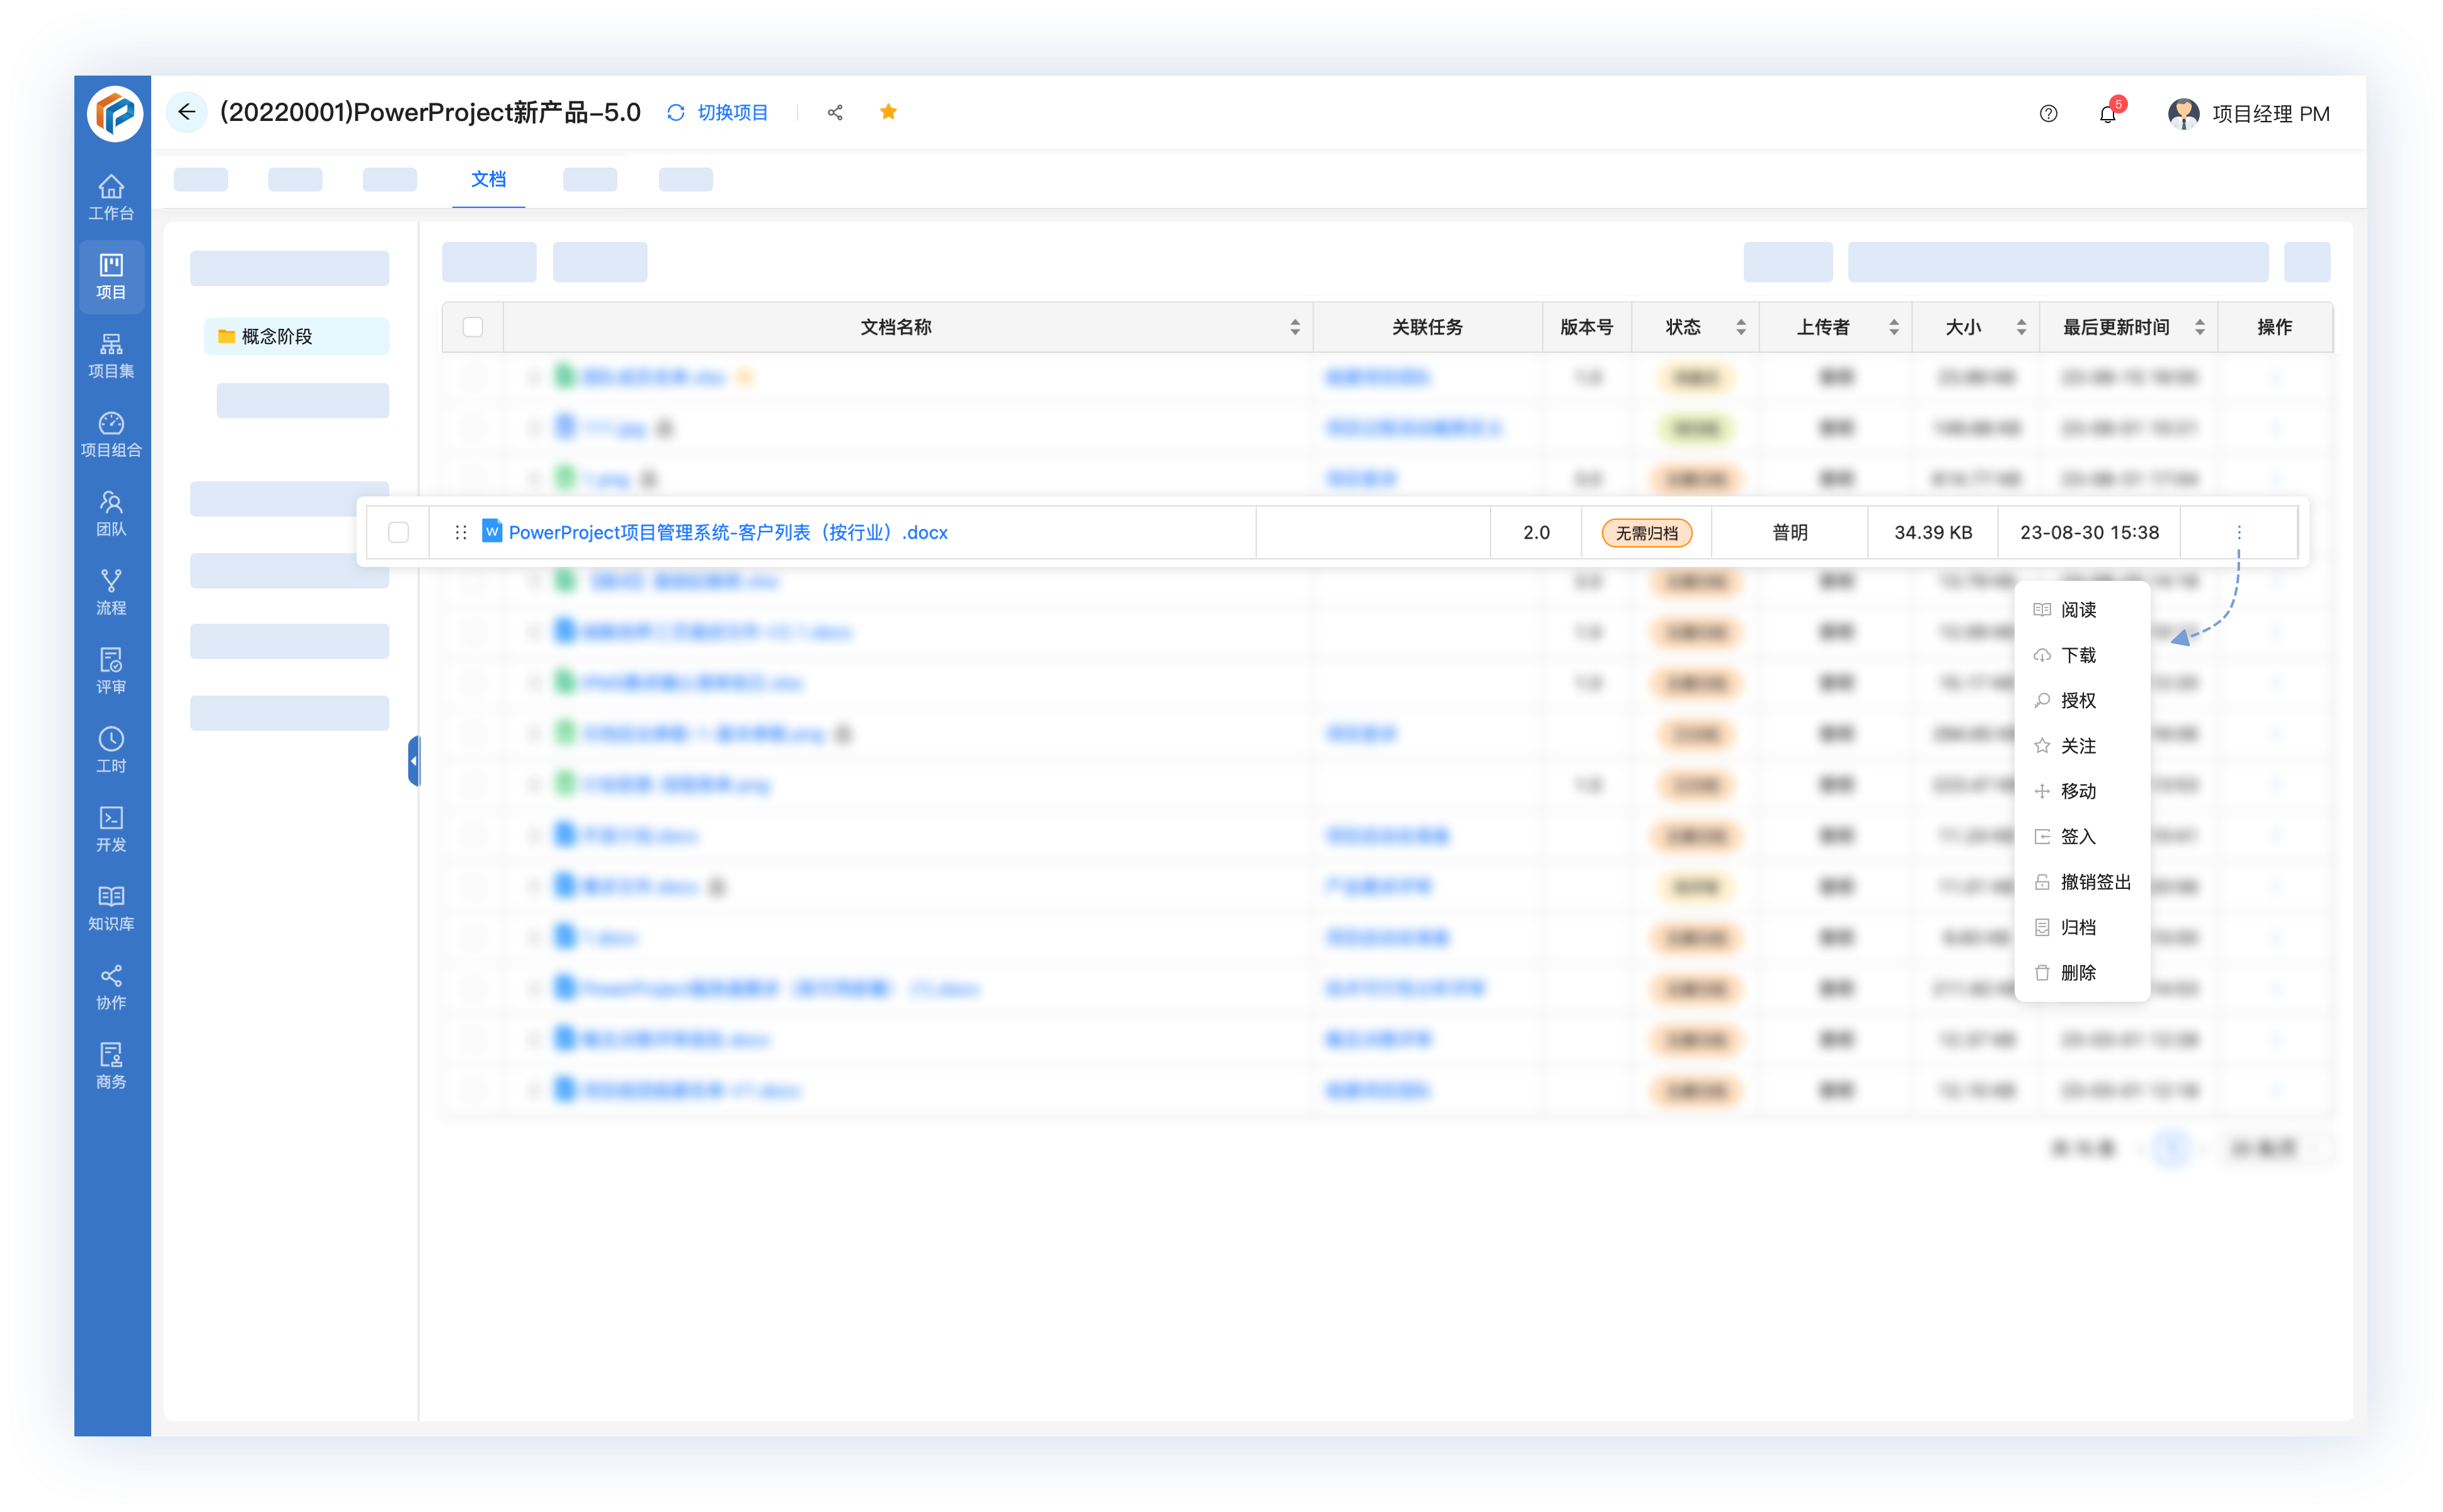Open the three-dot actions menu for docx row
2443x1512 pixels.
pos(2239,533)
